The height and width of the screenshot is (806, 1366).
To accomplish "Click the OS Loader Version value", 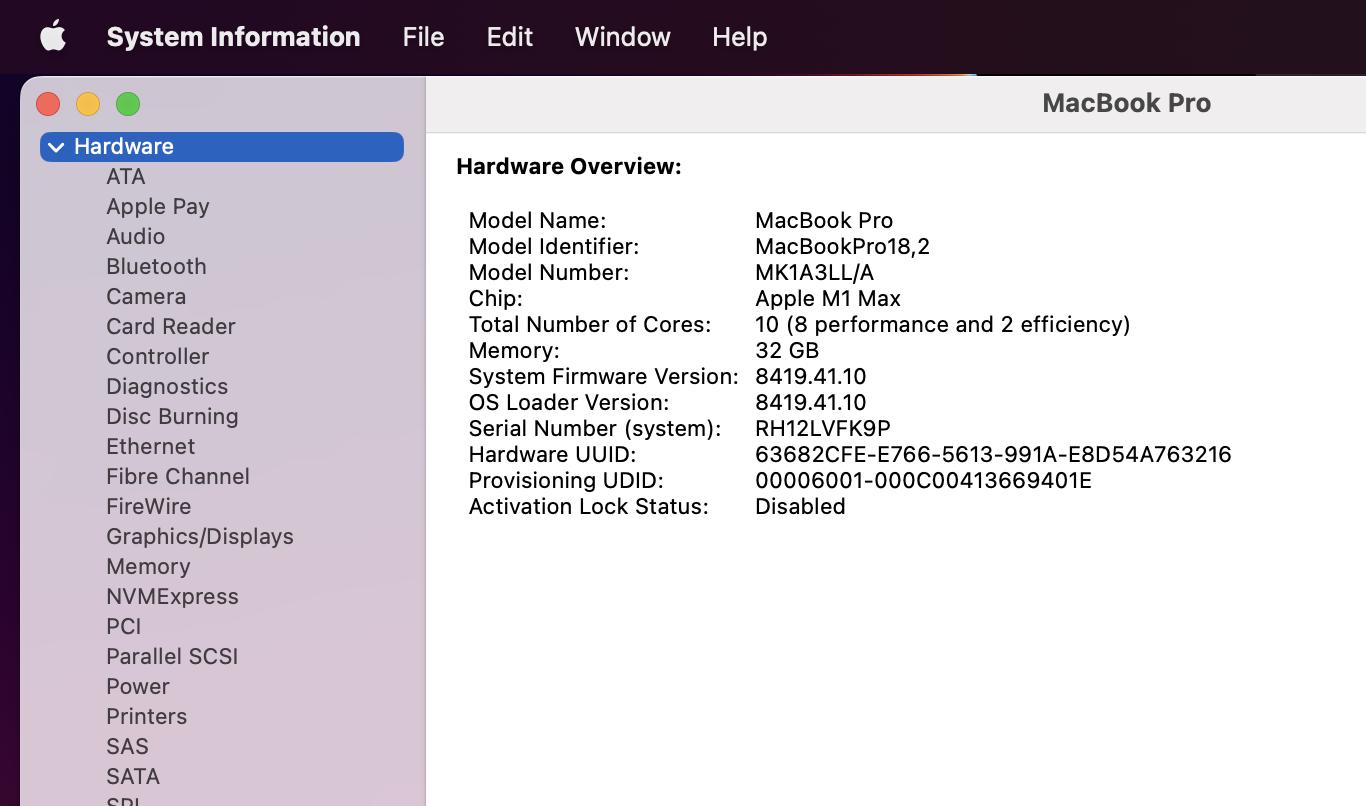I will 811,402.
